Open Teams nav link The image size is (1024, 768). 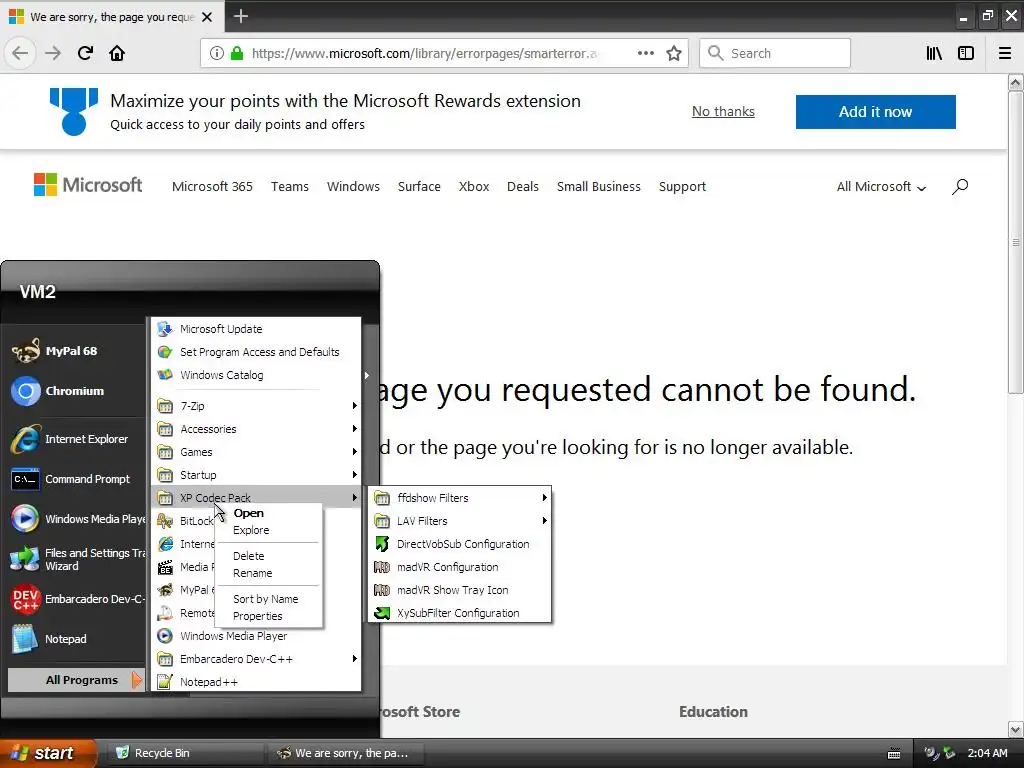(x=290, y=187)
